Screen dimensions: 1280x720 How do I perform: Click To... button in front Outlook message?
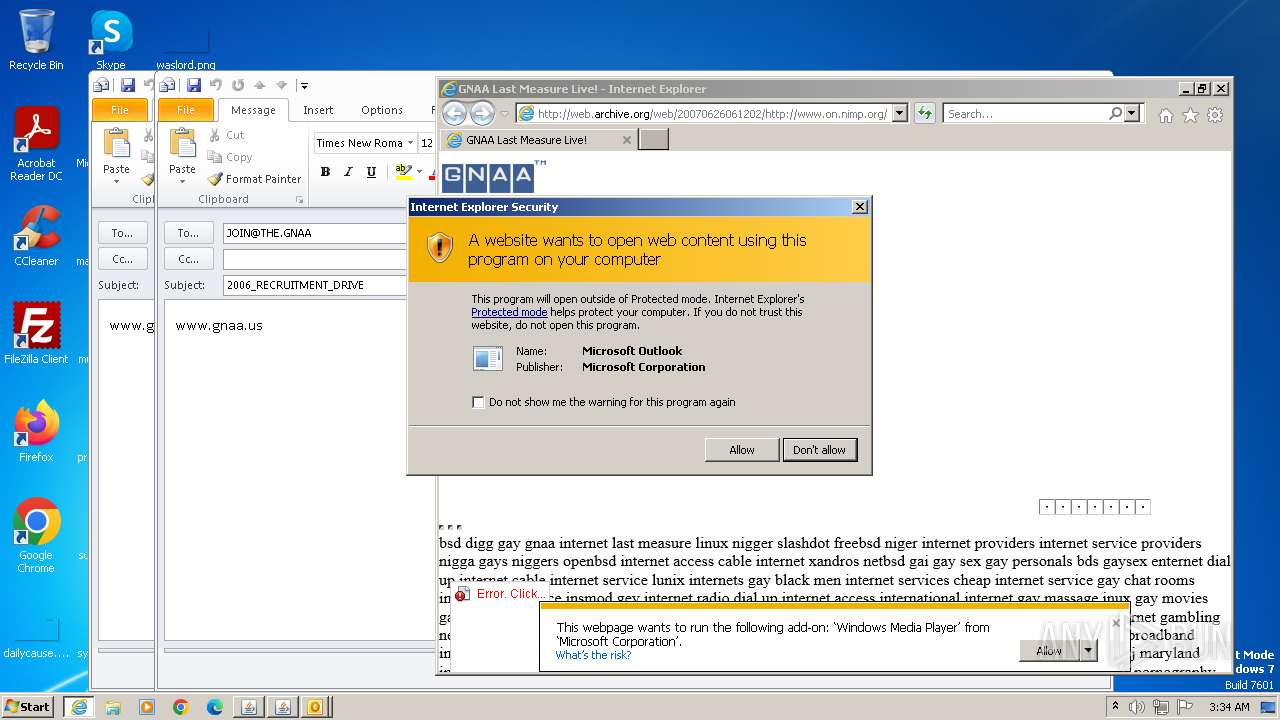[x=188, y=233]
